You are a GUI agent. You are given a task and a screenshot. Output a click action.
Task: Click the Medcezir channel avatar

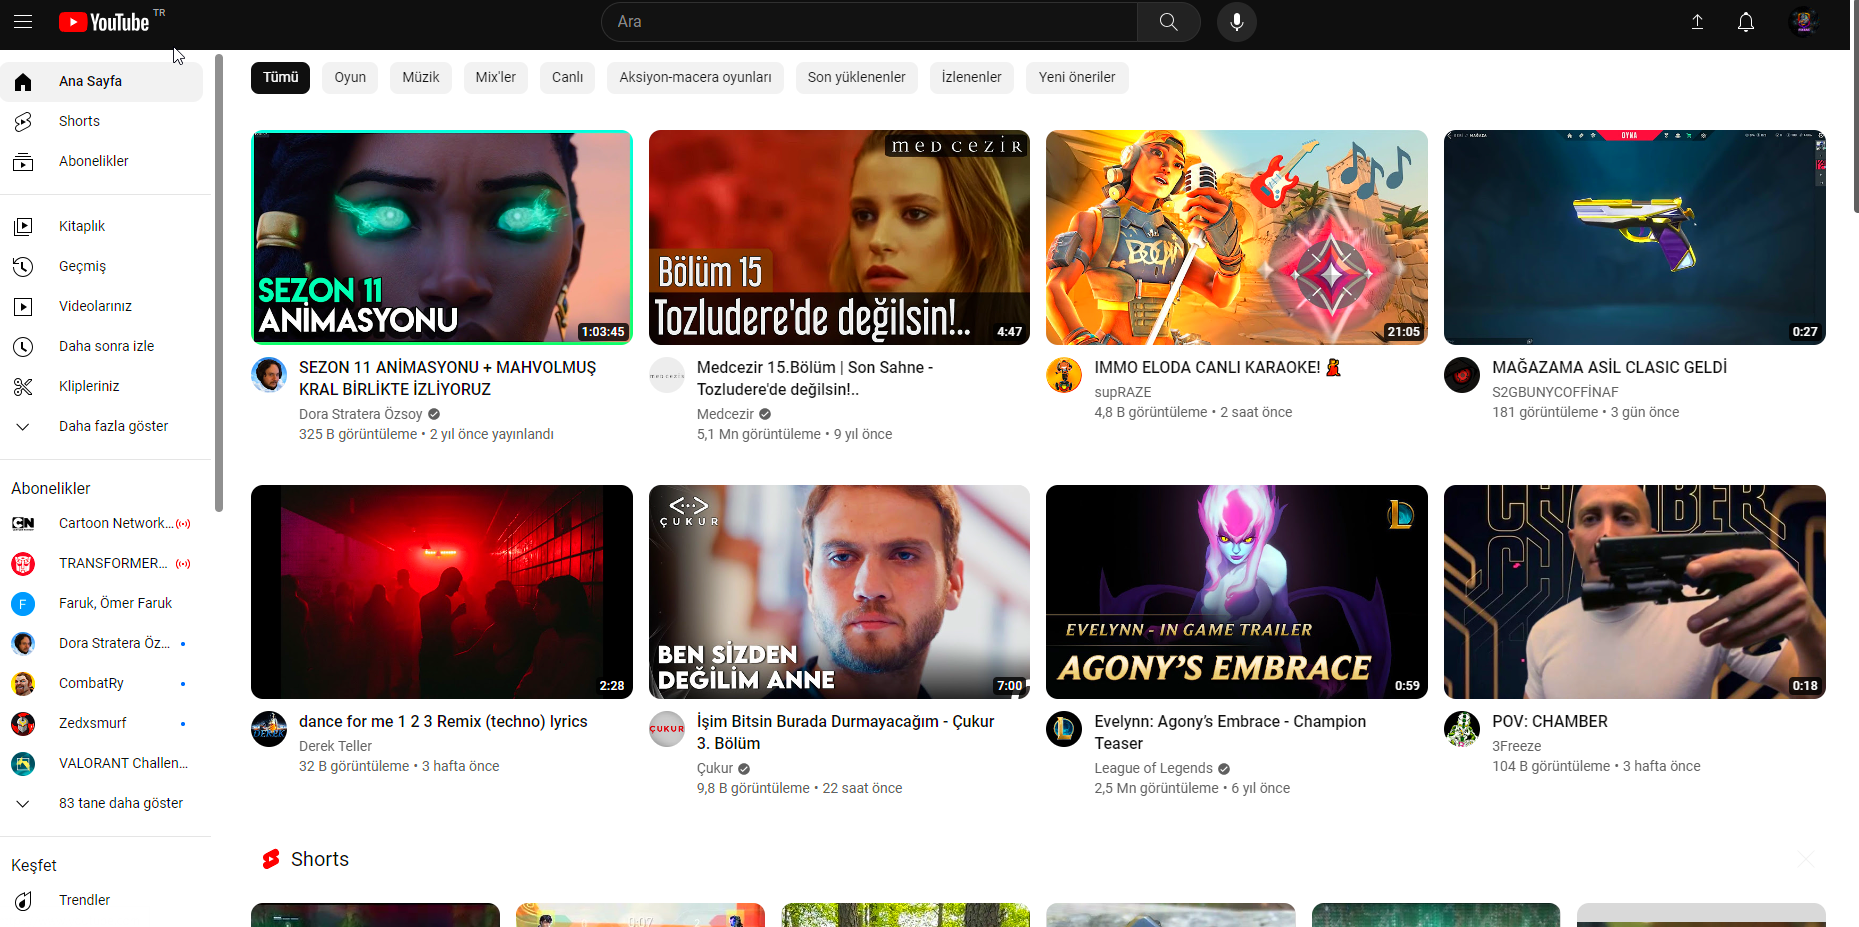click(x=667, y=375)
